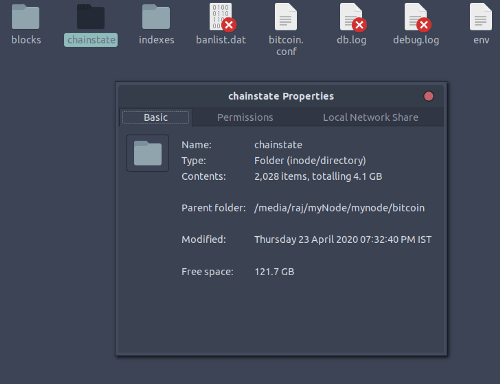This screenshot has height=384, width=500.
Task: Select the env file icon
Action: coord(481,17)
